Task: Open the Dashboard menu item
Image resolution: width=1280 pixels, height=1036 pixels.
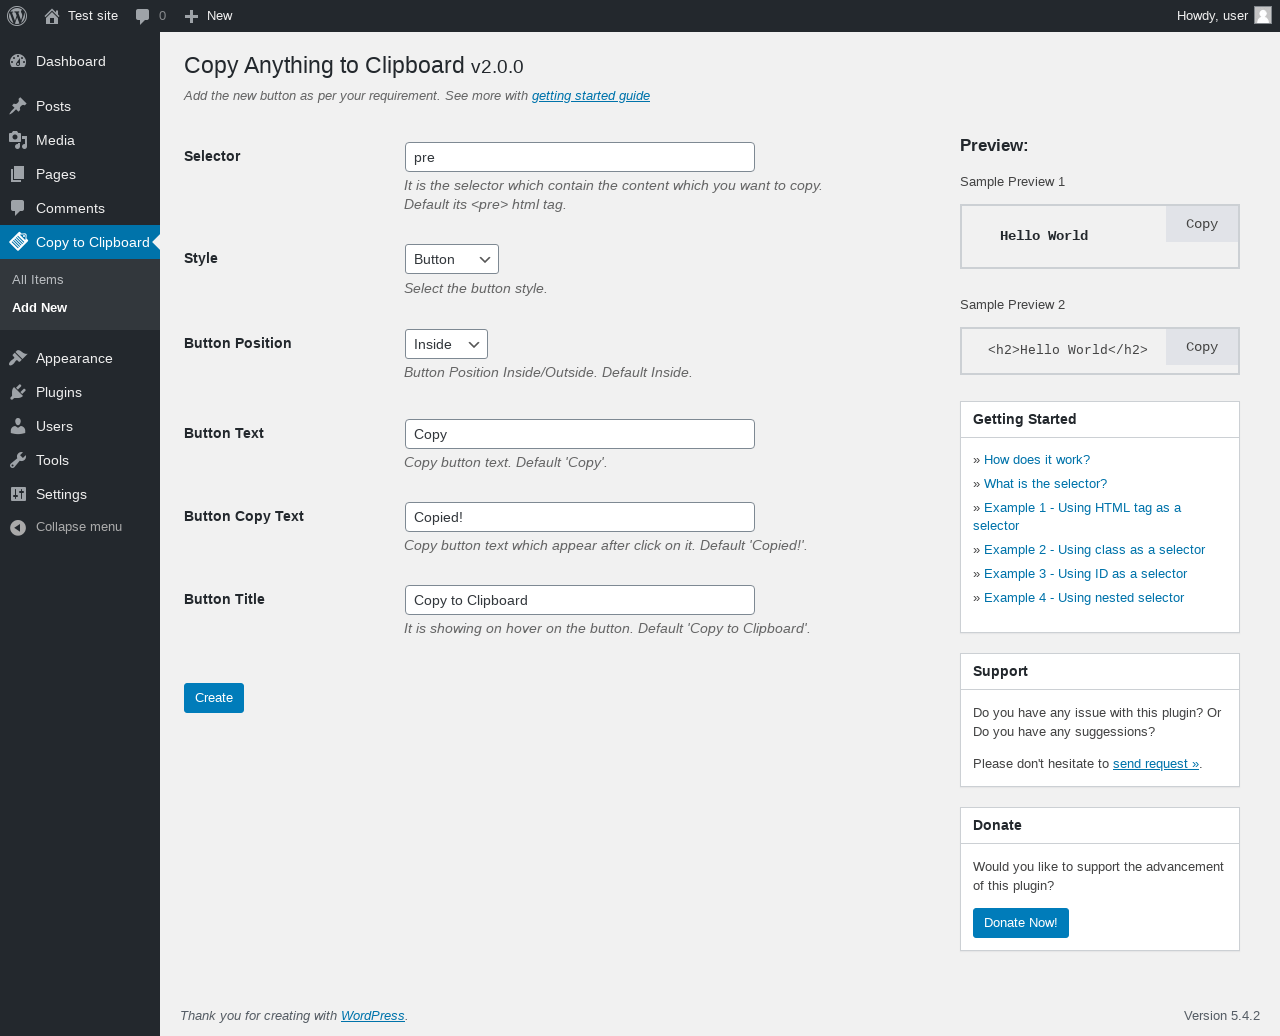Action: tap(70, 61)
